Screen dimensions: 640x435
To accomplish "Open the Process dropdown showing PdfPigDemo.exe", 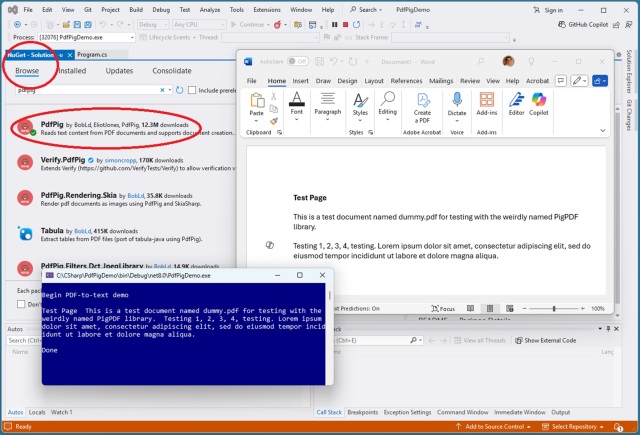I will click(x=86, y=38).
